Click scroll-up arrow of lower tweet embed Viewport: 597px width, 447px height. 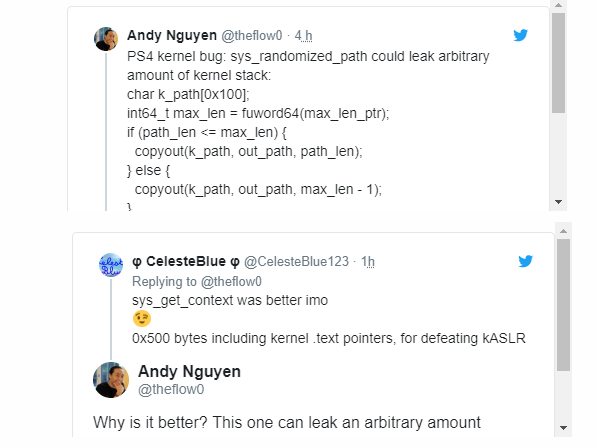coord(563,231)
